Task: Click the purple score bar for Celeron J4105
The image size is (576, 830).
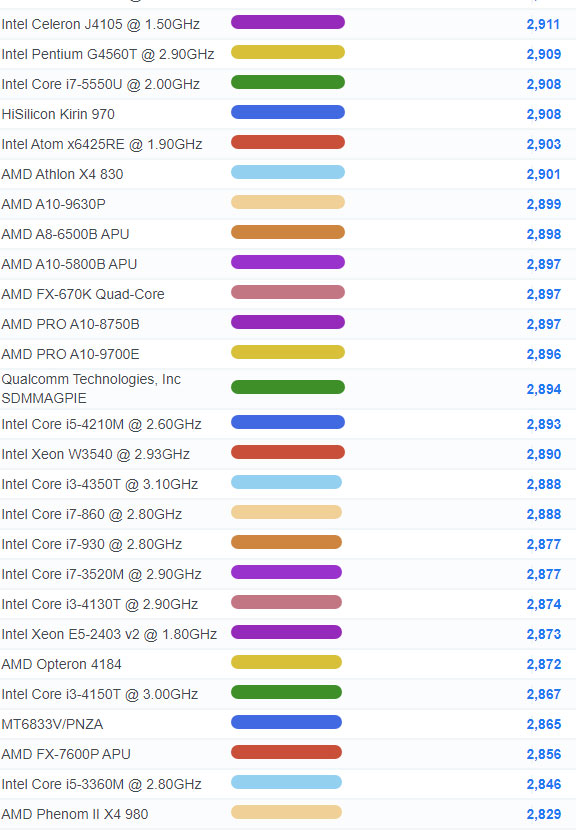Action: tap(288, 22)
